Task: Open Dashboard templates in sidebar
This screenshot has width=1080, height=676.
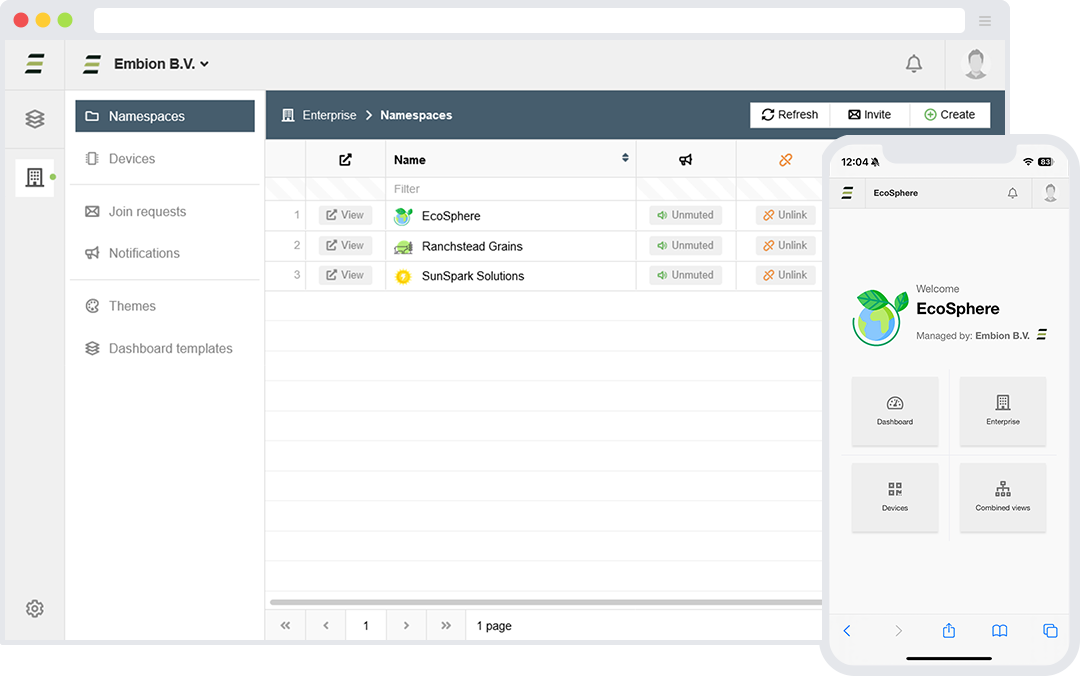Action: coord(170,349)
